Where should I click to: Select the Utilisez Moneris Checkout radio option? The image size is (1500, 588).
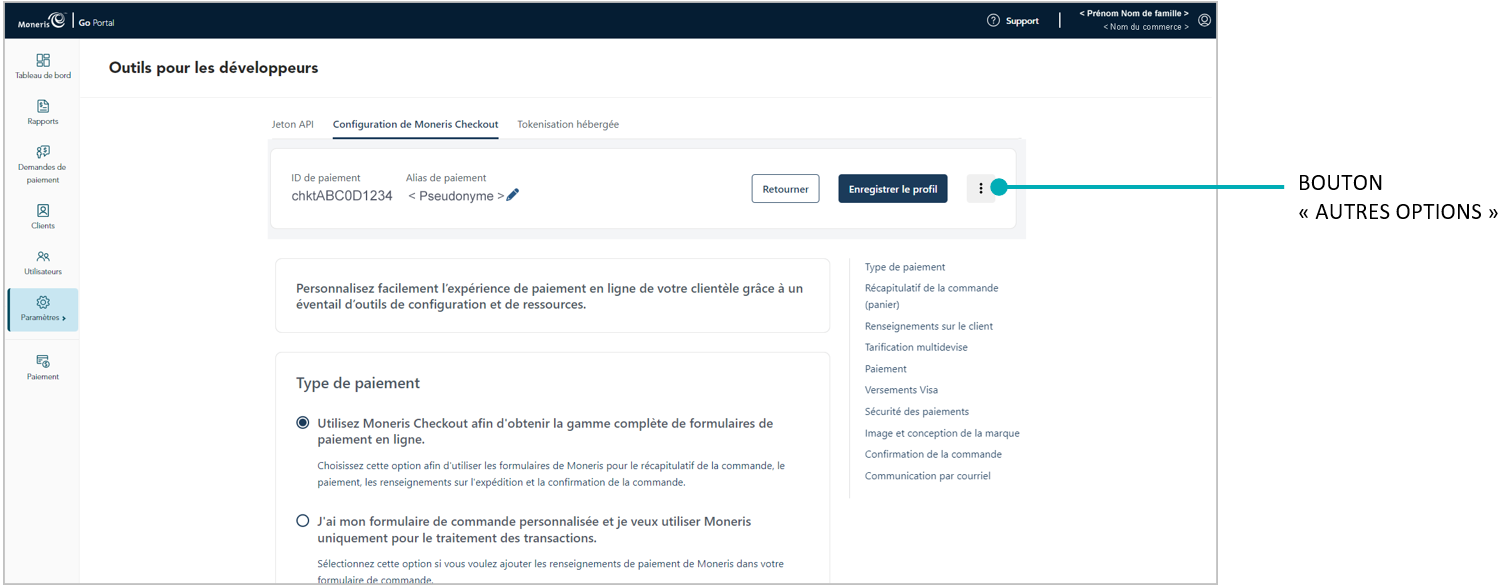pos(303,423)
